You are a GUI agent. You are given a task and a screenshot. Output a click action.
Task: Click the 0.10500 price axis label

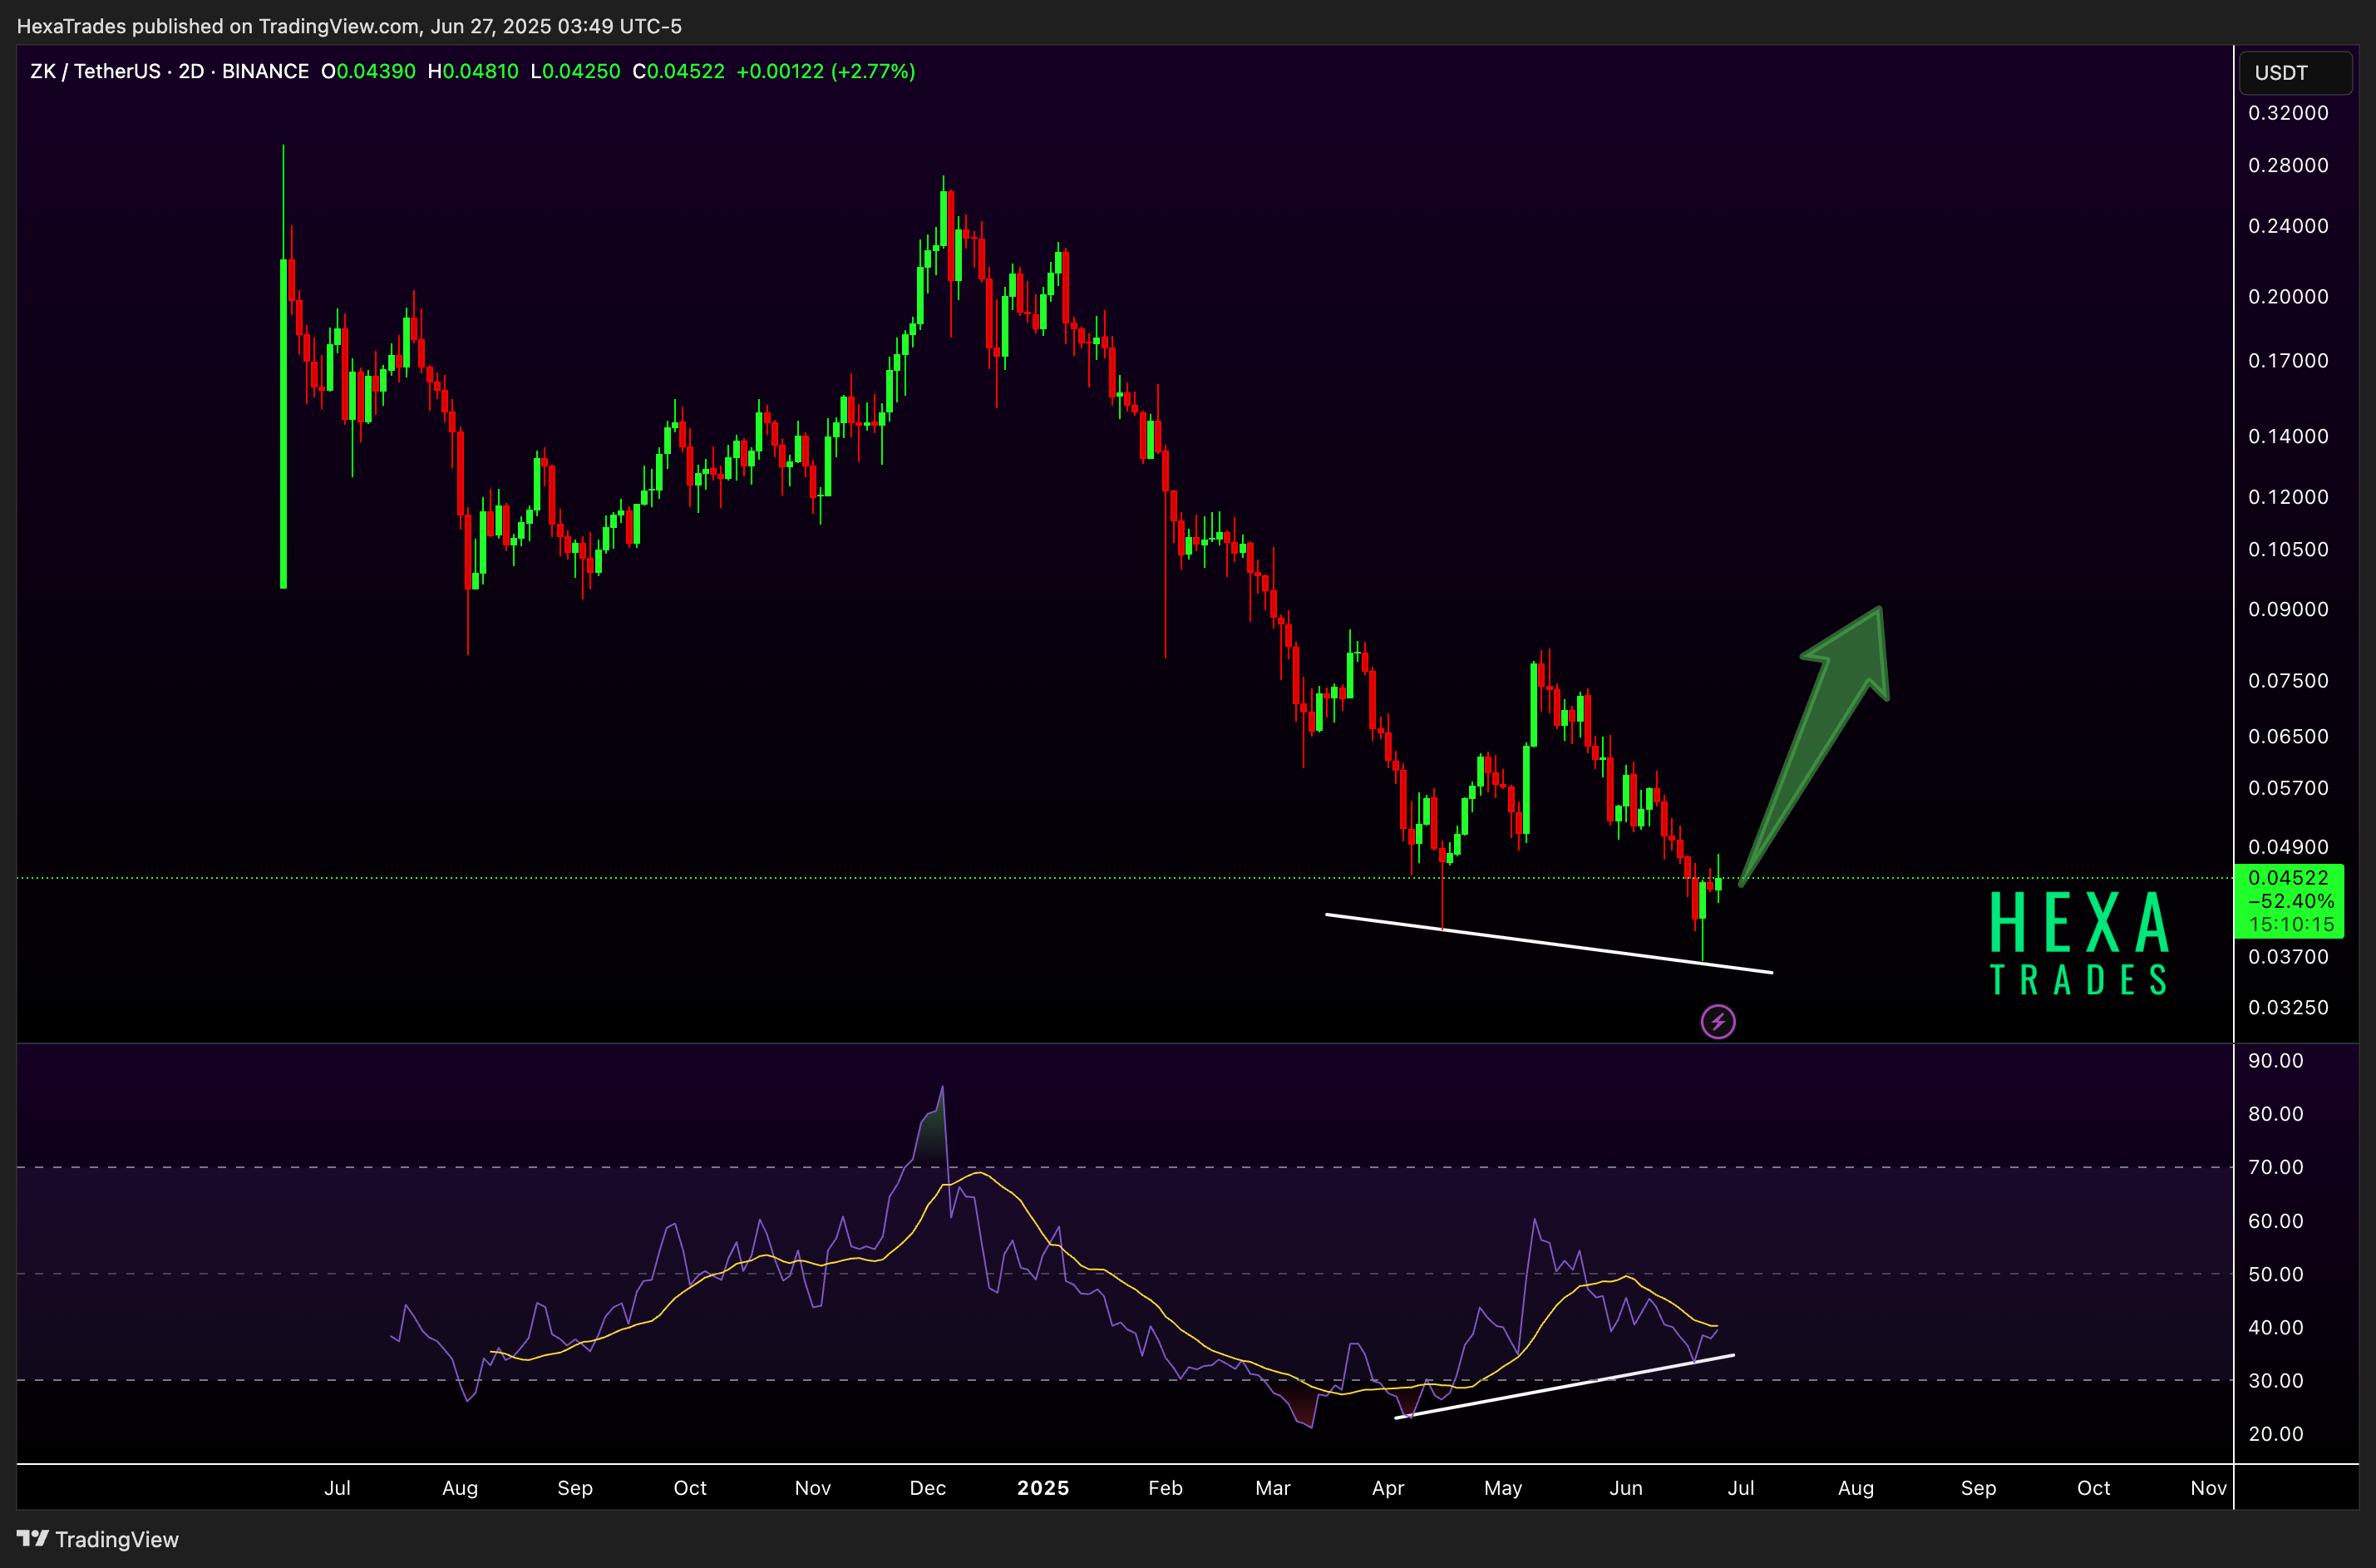point(2288,549)
